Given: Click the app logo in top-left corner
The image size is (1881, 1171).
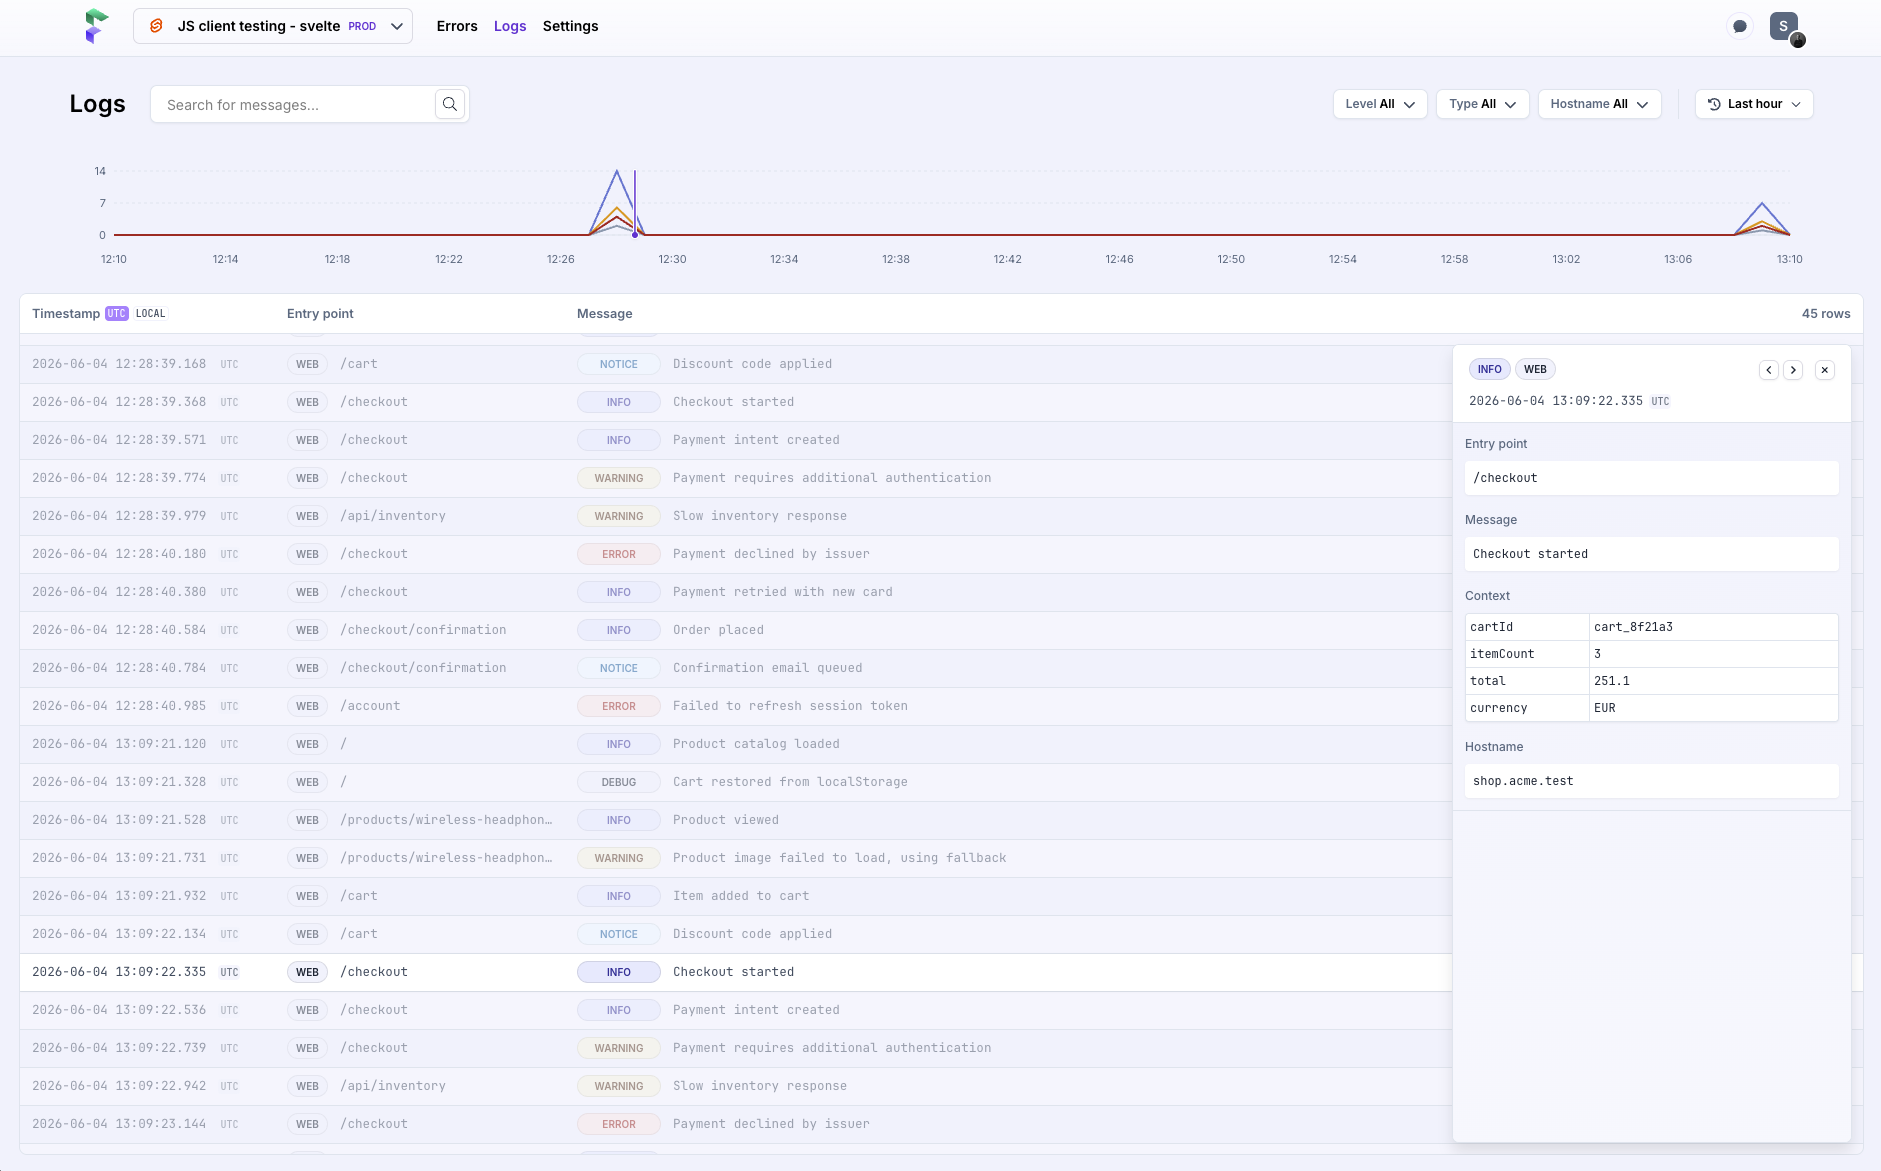Looking at the screenshot, I should tap(95, 26).
